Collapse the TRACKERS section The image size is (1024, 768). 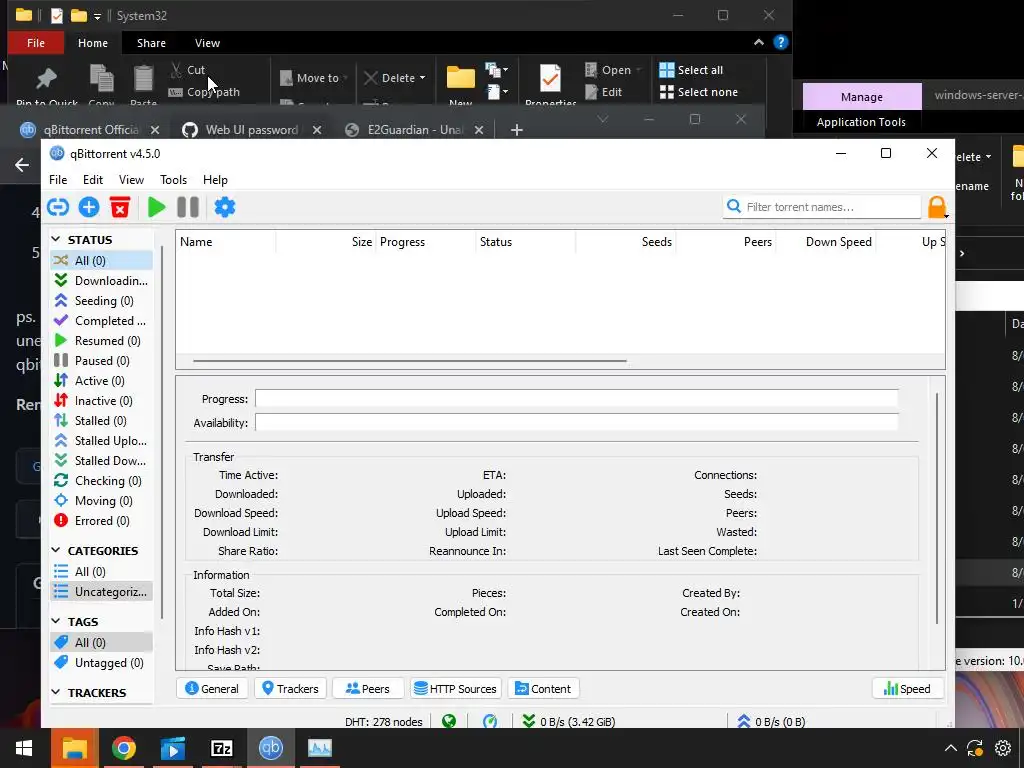tap(56, 692)
